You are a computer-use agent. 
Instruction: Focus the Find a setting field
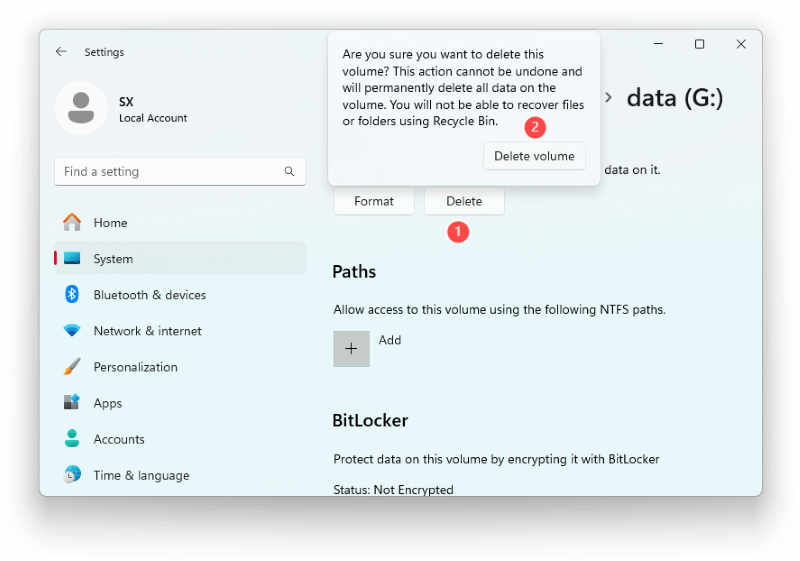click(180, 171)
